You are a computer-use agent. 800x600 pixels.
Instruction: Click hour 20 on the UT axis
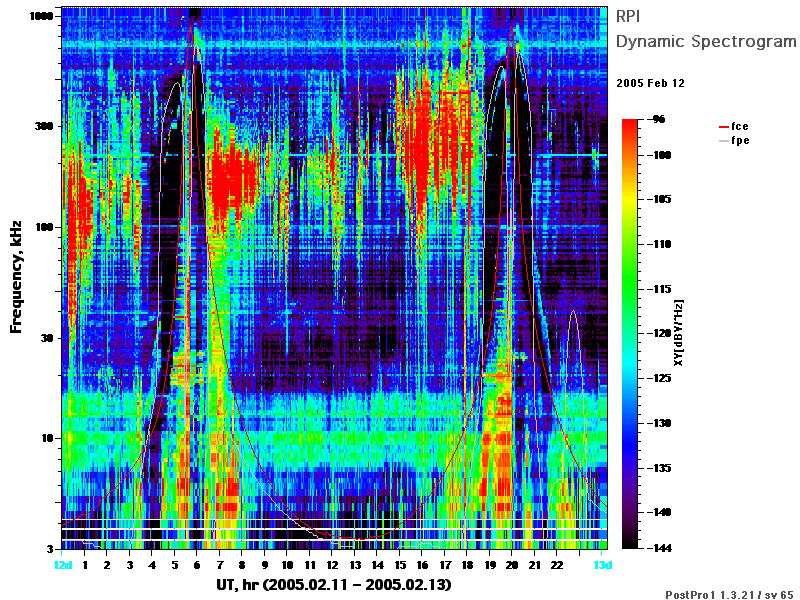[512, 565]
